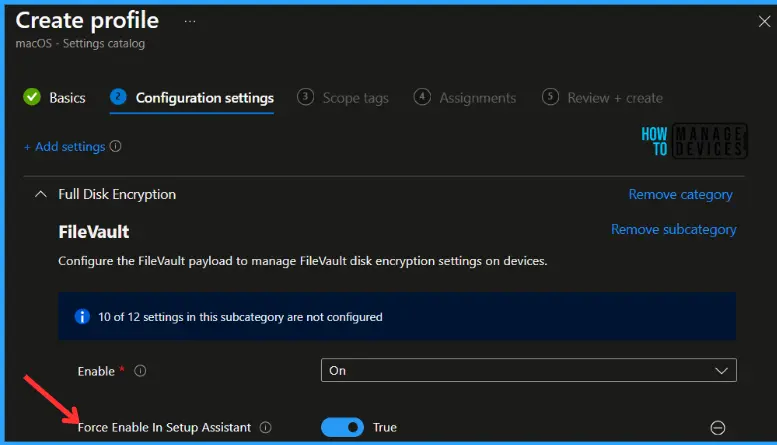777x445 pixels.
Task: Click the blue info icon in the settings banner
Action: click(82, 316)
